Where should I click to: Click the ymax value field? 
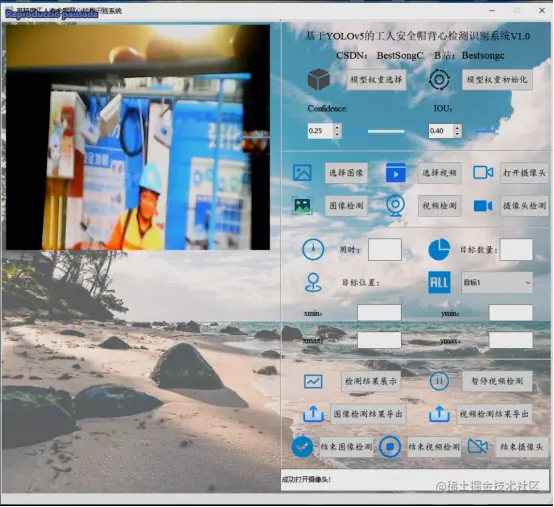click(x=511, y=340)
